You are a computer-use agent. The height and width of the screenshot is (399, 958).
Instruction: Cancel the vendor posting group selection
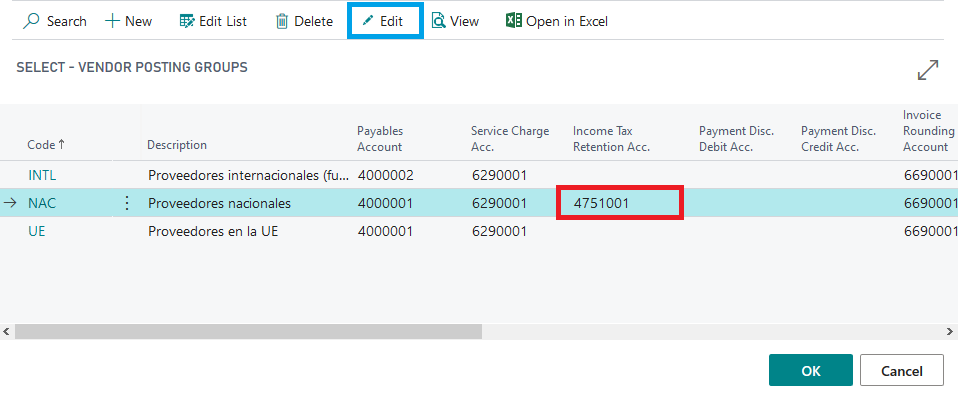(x=902, y=370)
